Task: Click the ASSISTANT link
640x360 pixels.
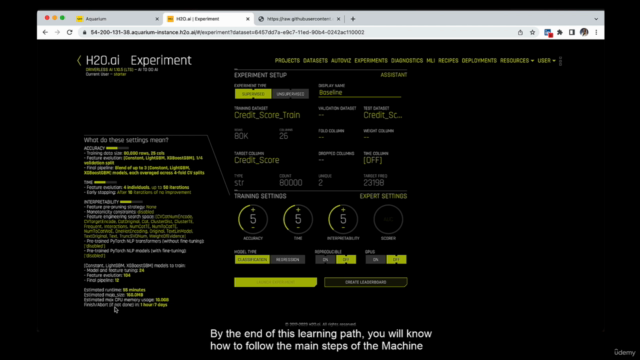Action: [x=394, y=75]
